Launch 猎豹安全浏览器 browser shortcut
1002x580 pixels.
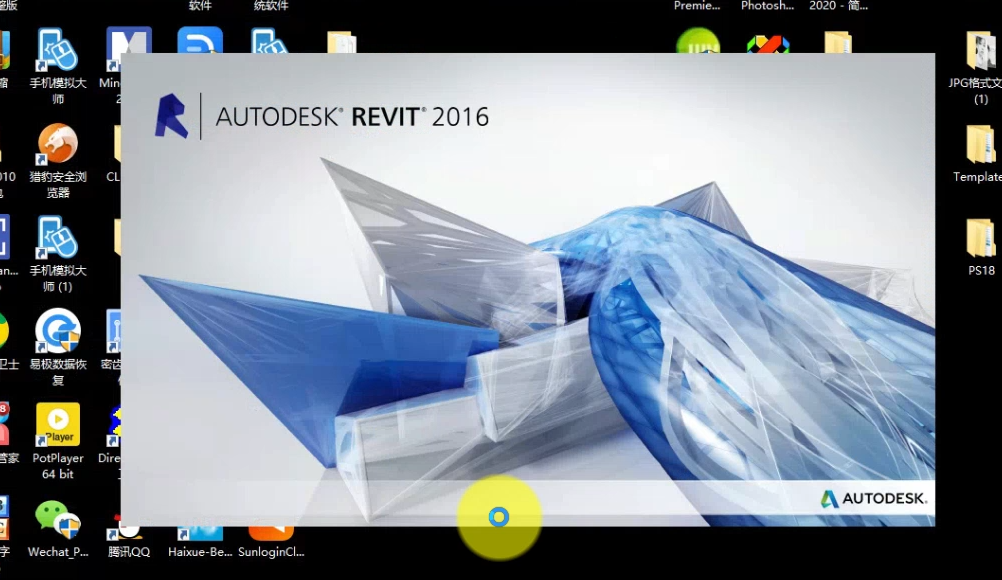pyautogui.click(x=58, y=160)
